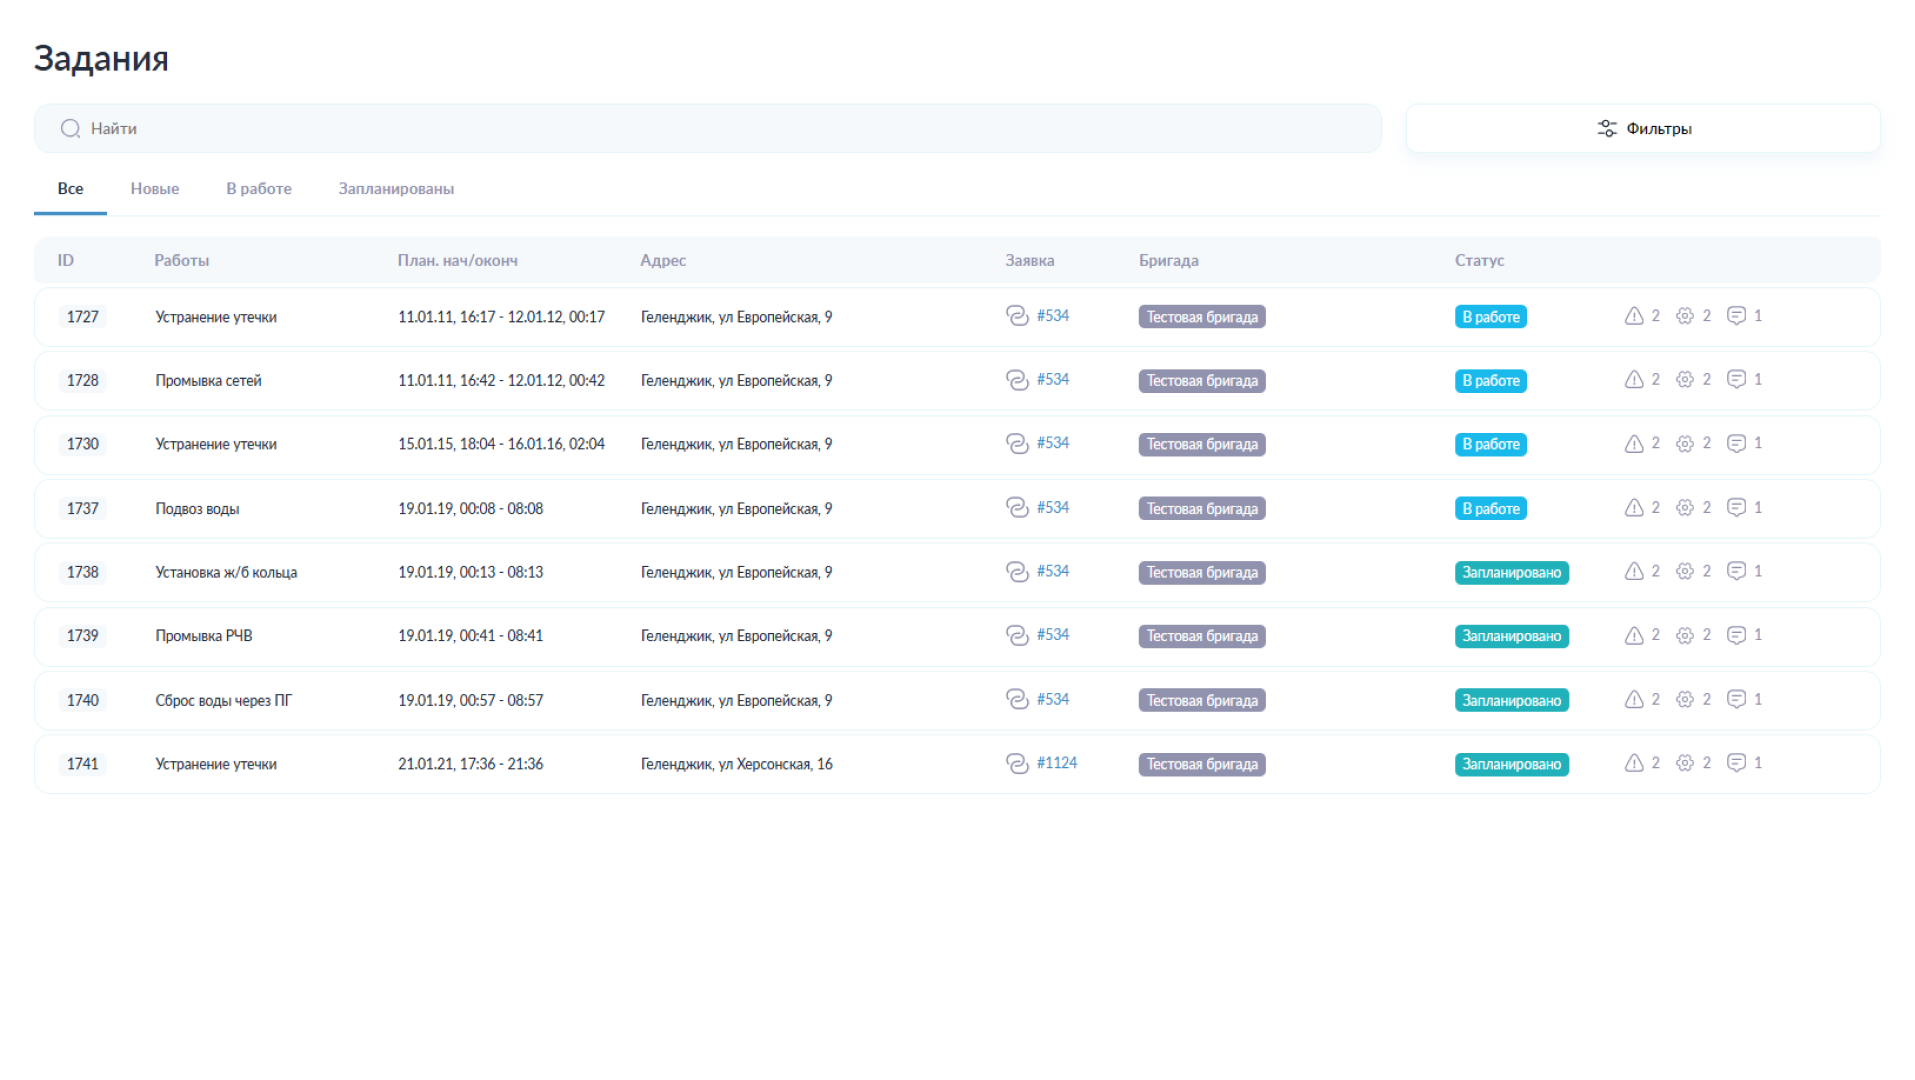Click the warning triangle icon in row 1739
The image size is (1915, 1080).
tap(1633, 636)
